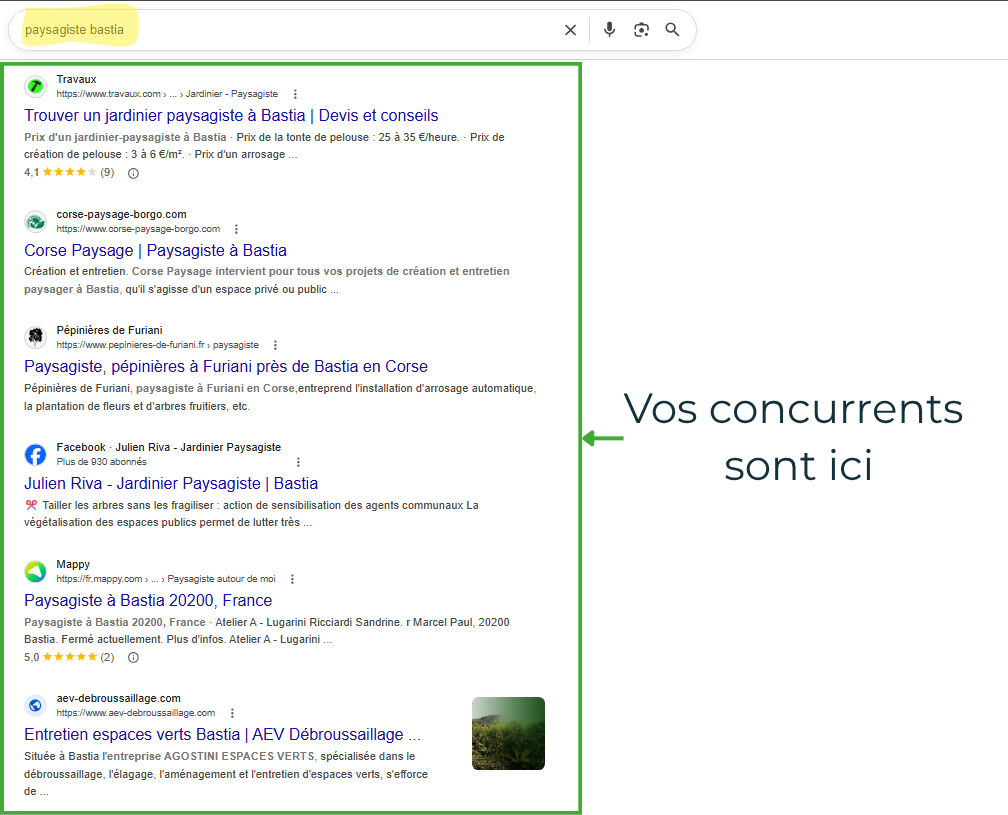
Task: Open 'Julien Riva - Jardinier Paysagiste | Bastia' link
Action: [171, 483]
